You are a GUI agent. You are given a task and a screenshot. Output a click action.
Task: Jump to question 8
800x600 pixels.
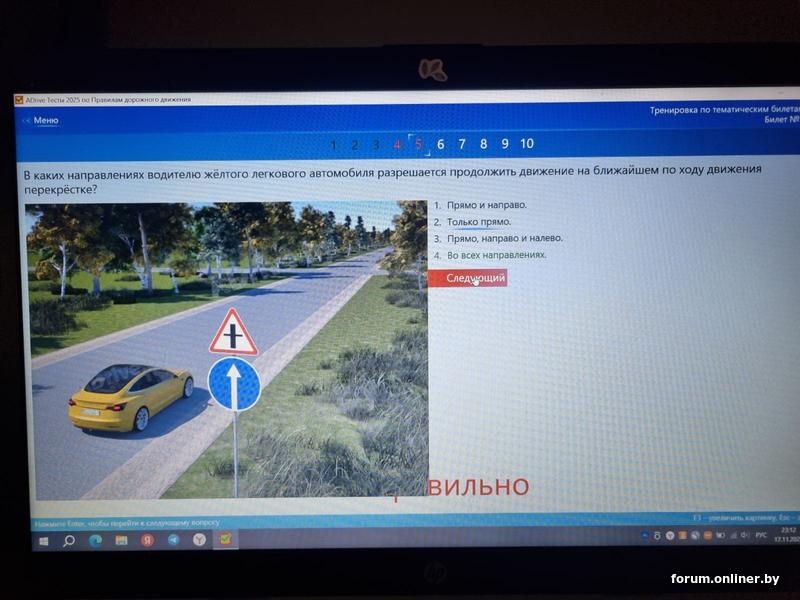483,144
